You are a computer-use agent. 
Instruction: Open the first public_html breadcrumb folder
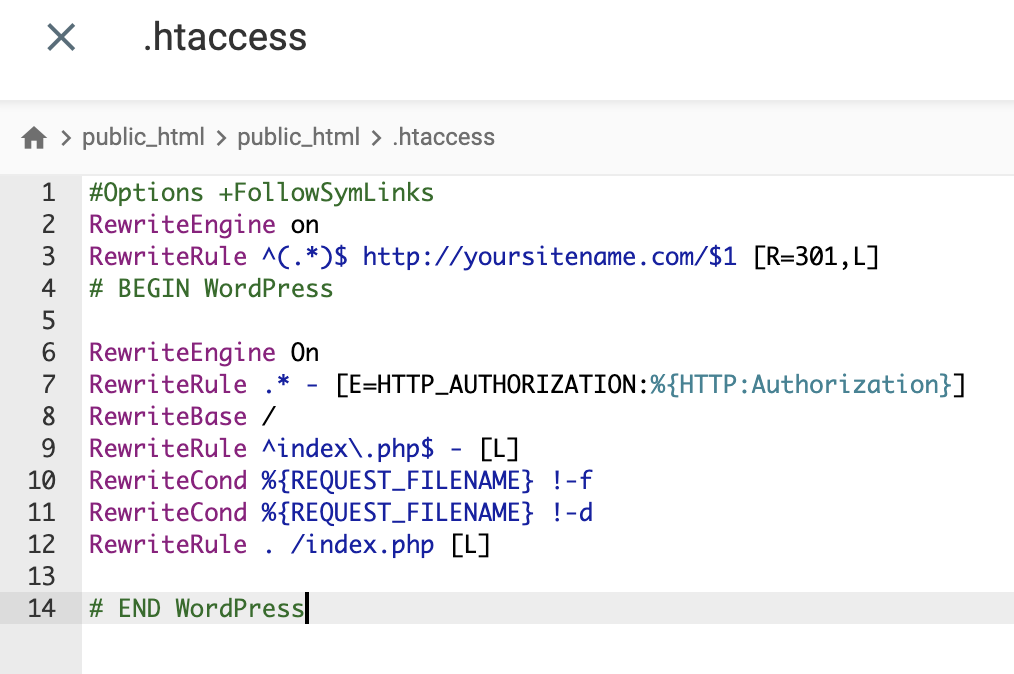(144, 137)
